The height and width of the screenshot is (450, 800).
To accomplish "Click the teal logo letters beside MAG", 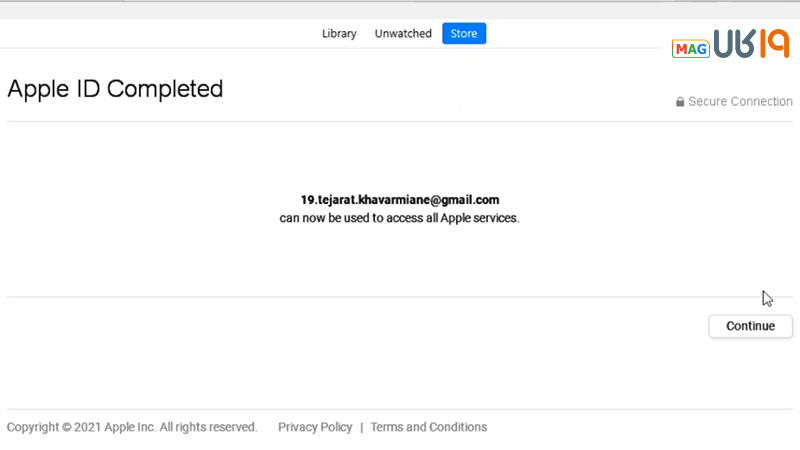I will [x=733, y=45].
